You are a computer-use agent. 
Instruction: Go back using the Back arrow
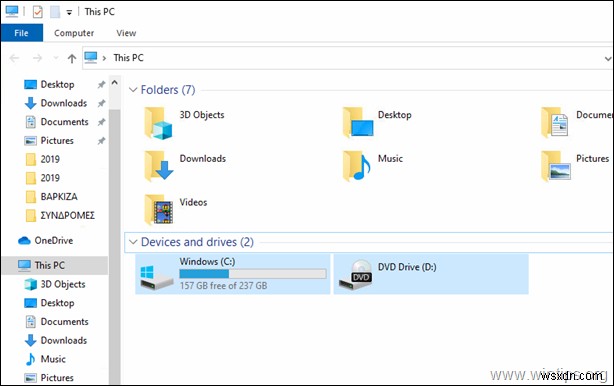click(14, 58)
